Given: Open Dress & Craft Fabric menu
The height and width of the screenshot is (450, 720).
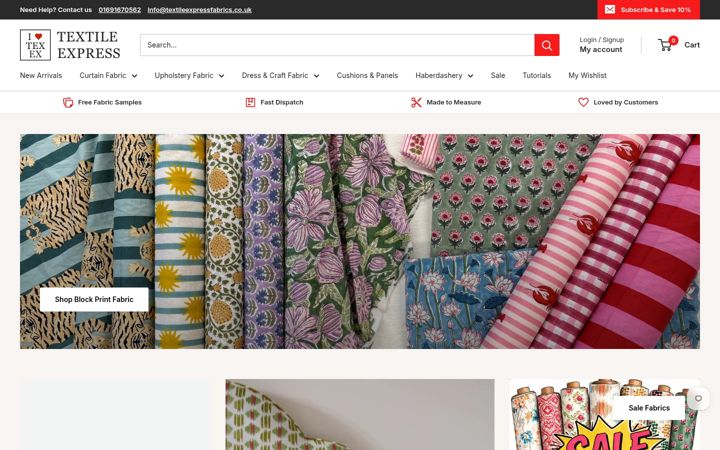Looking at the screenshot, I should coord(275,75).
